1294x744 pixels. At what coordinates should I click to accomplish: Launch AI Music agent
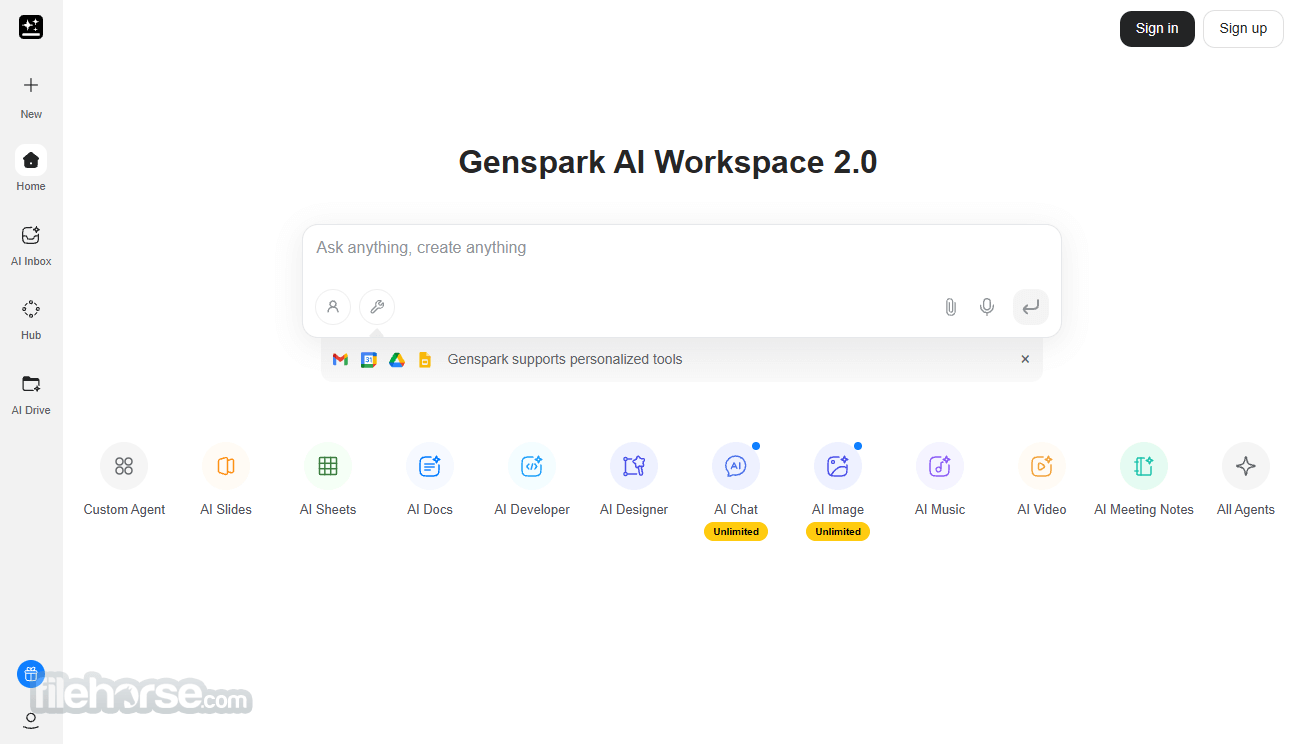(x=940, y=480)
